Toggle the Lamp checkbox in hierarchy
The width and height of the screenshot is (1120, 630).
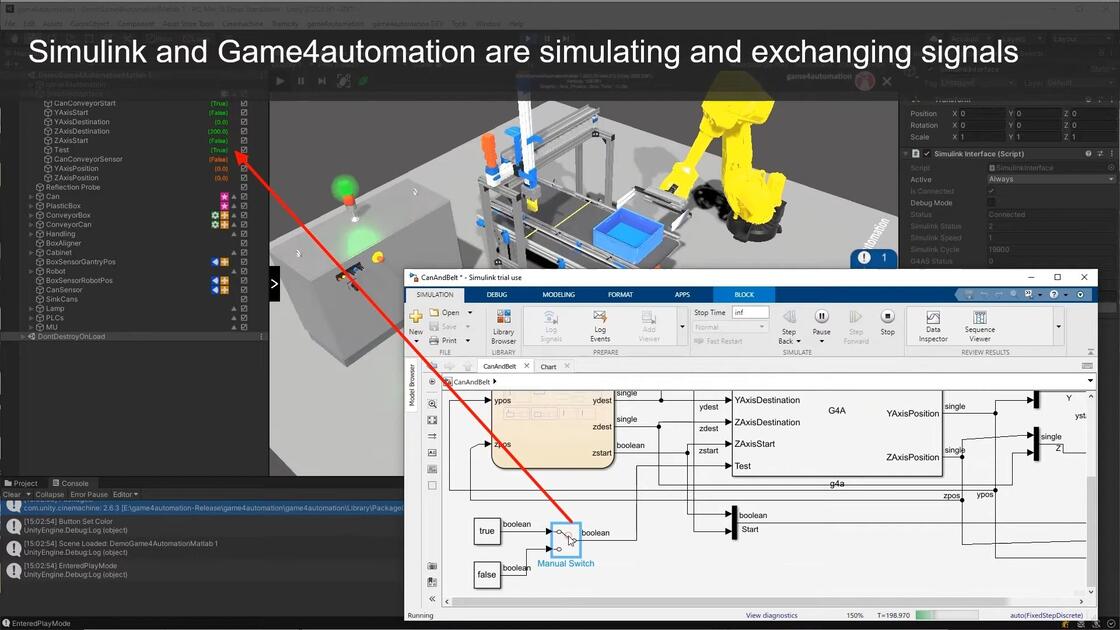pyautogui.click(x=244, y=309)
